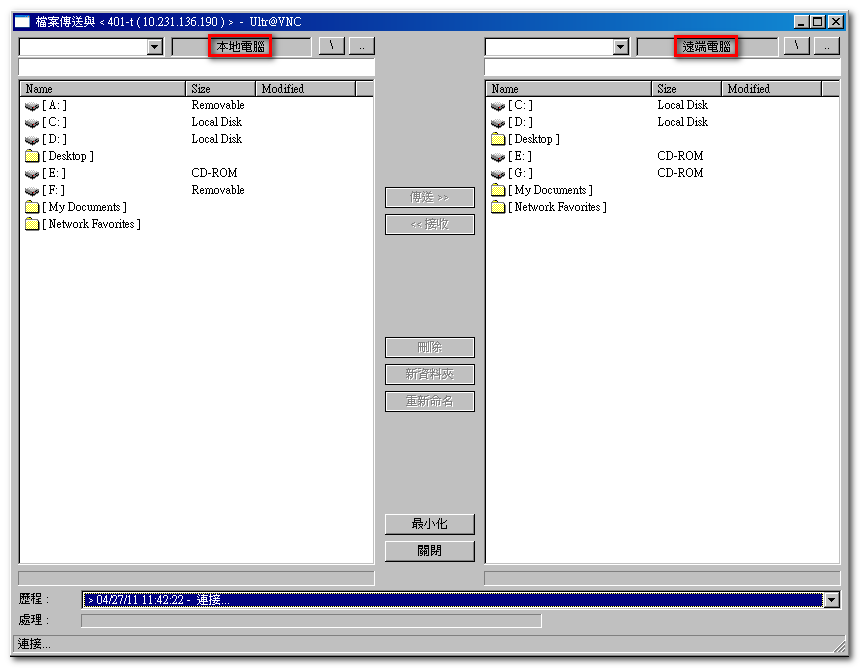
Task: Select remote D: Local Disk entry
Action: [521, 122]
